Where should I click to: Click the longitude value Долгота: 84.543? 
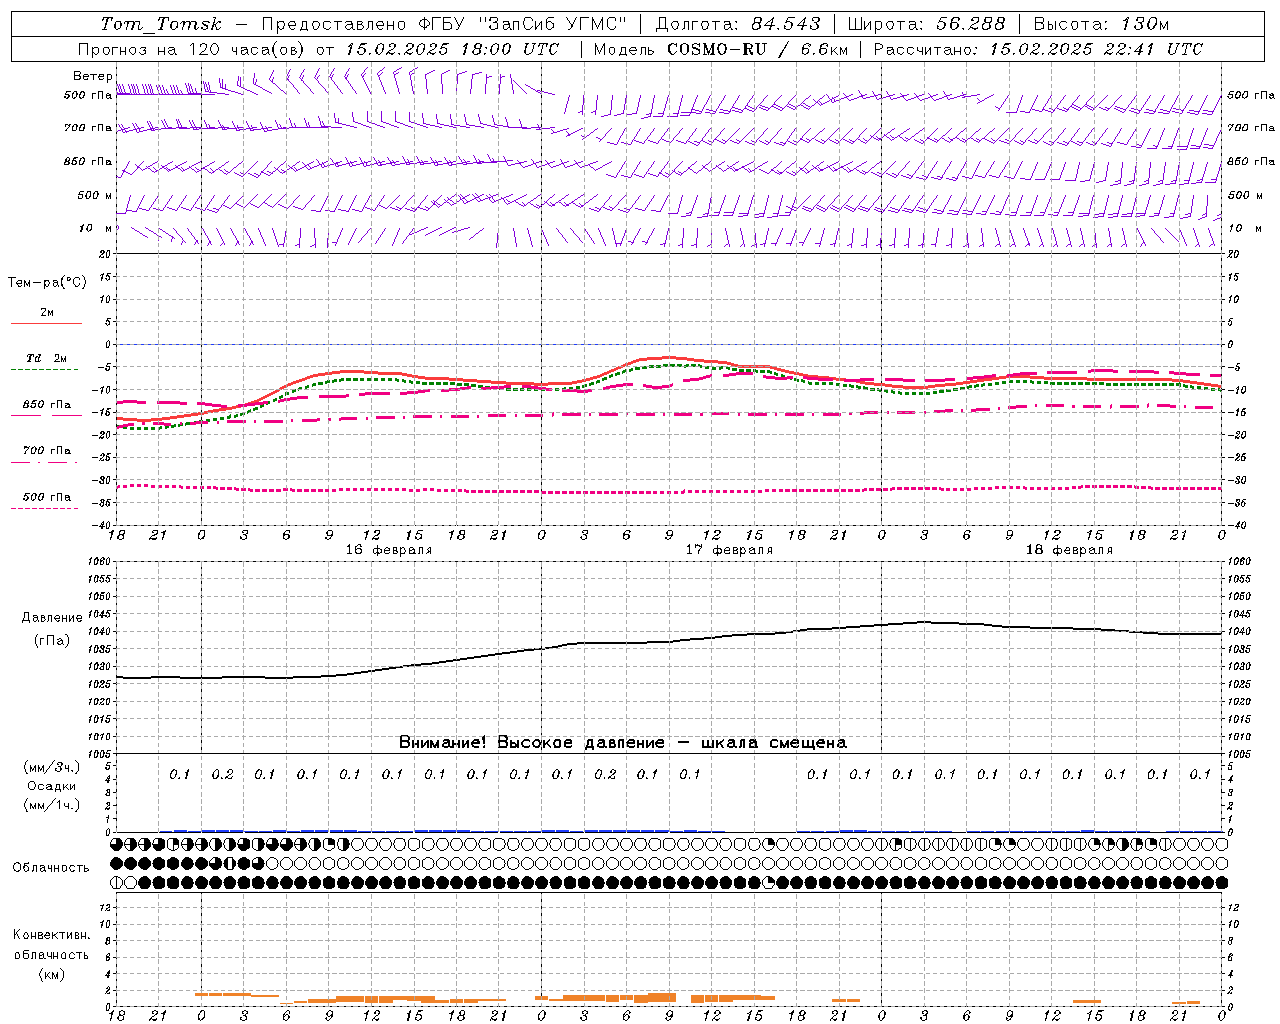tap(738, 24)
